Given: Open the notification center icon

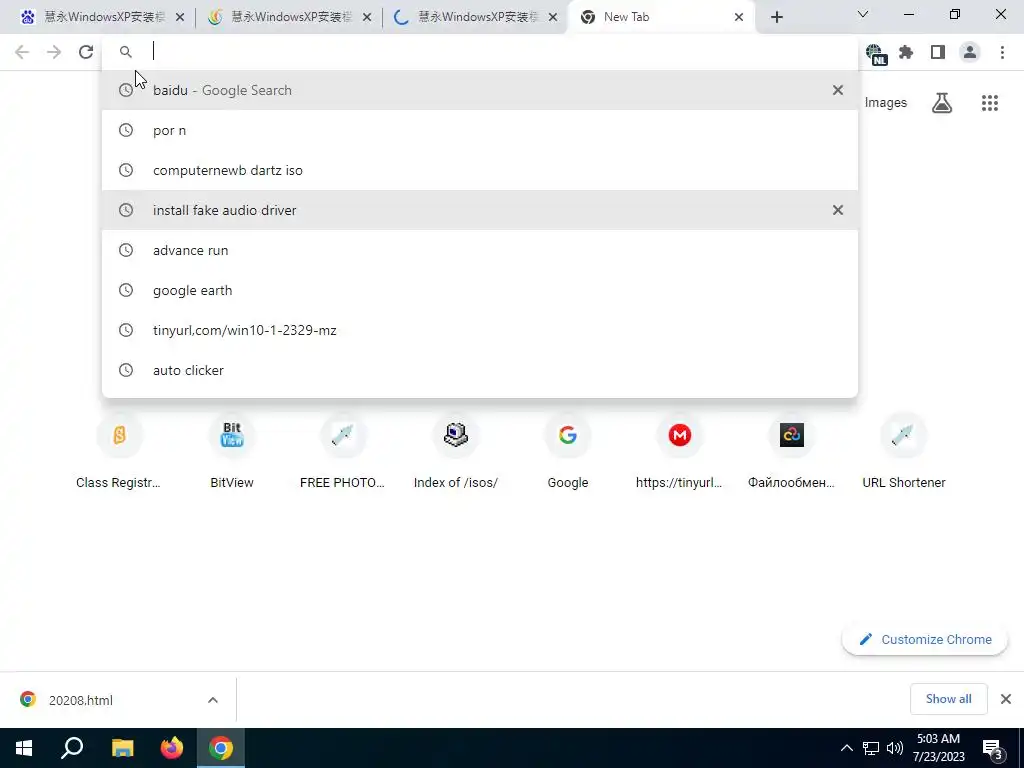Looking at the screenshot, I should click(x=993, y=750).
